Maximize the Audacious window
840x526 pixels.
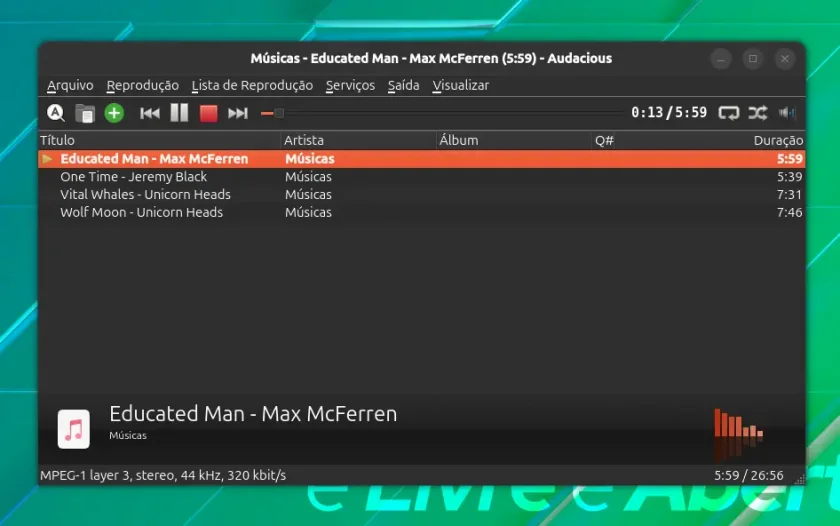(x=753, y=59)
